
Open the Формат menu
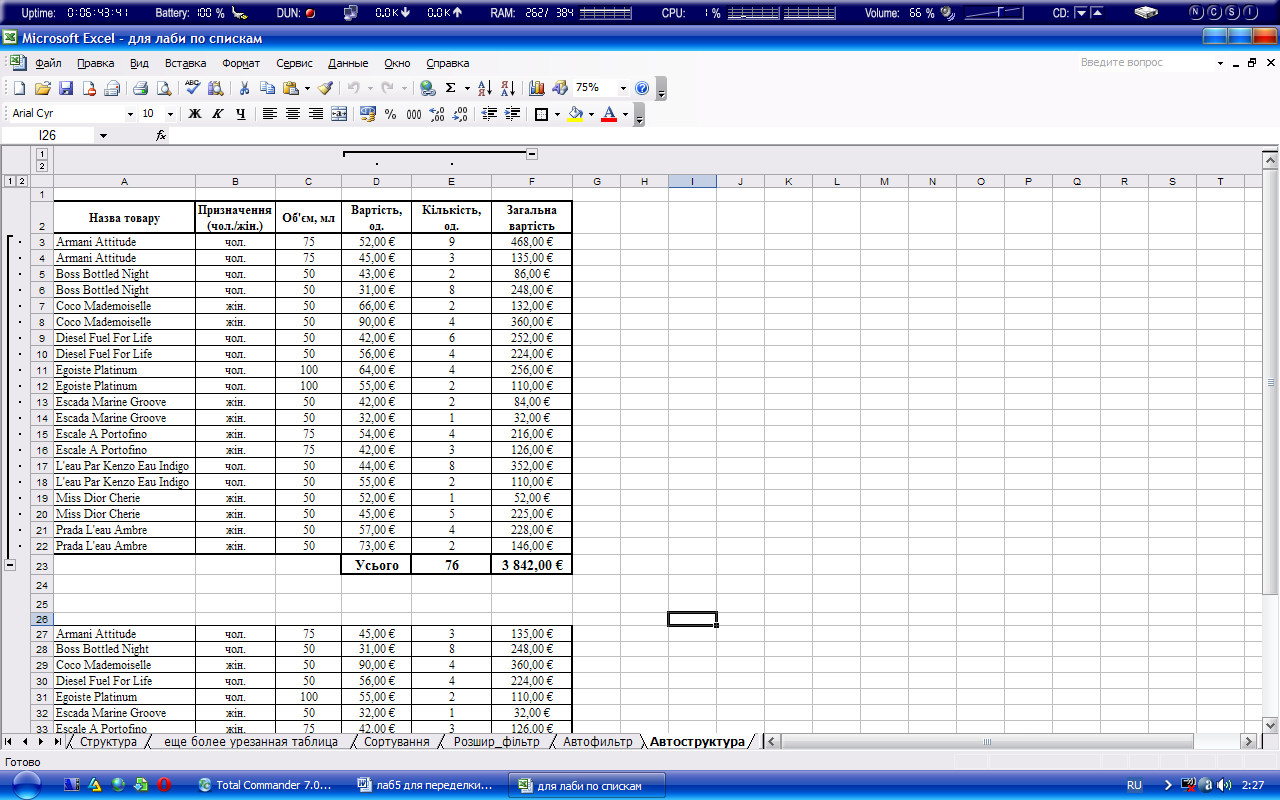click(241, 62)
